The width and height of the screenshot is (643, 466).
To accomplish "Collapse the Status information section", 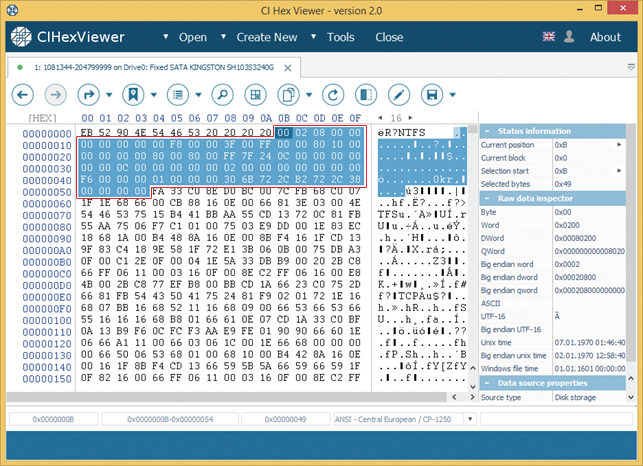I will point(487,131).
